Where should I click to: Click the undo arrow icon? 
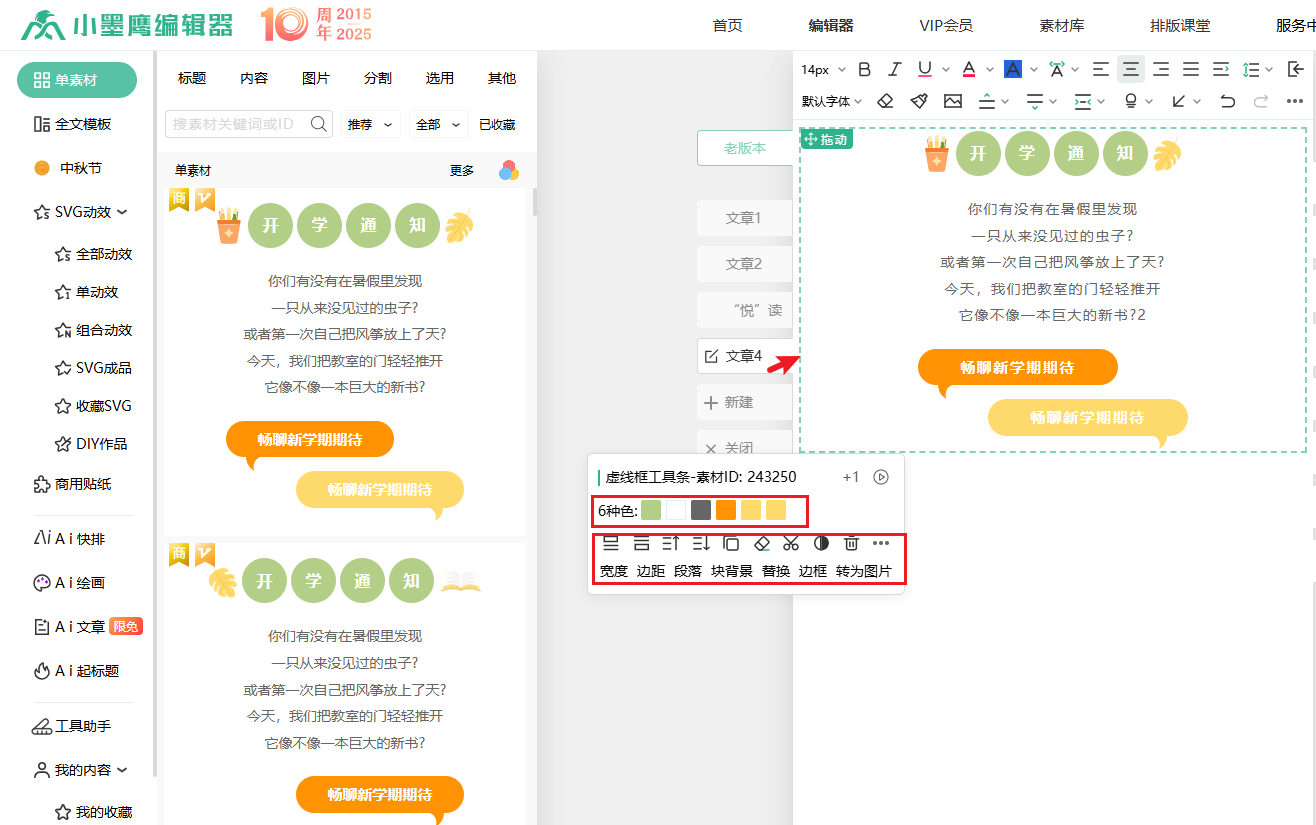click(1228, 101)
